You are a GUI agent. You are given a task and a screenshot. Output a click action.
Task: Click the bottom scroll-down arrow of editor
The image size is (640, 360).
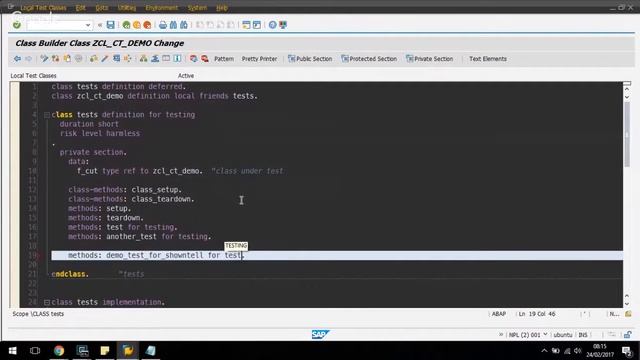[627, 304]
